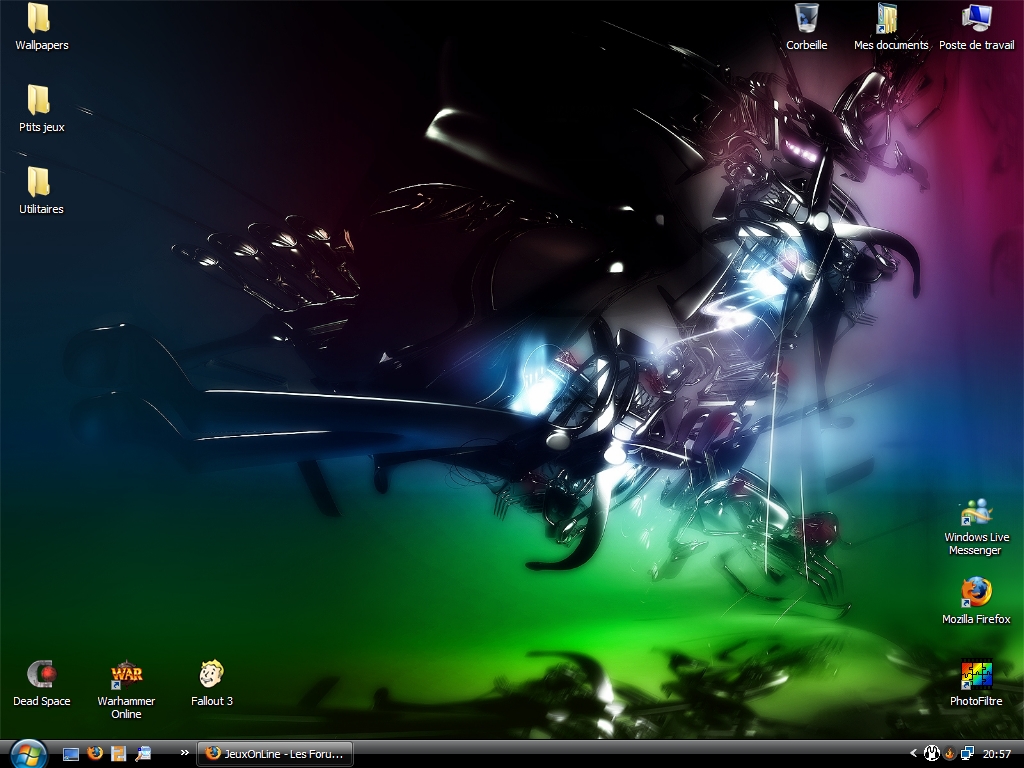Click the 'Windows Live Messenger' label text

(976, 543)
